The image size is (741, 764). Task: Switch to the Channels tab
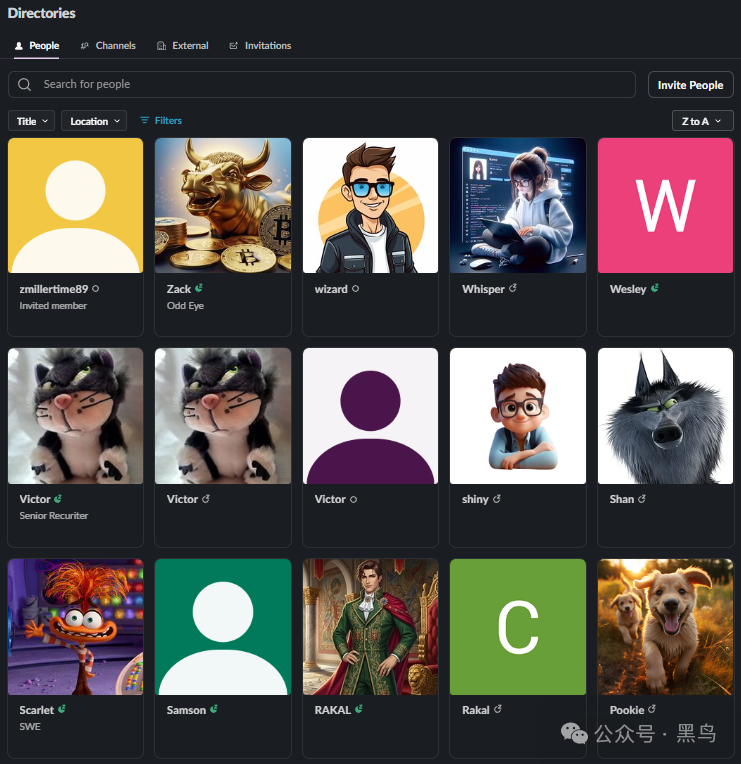(108, 45)
